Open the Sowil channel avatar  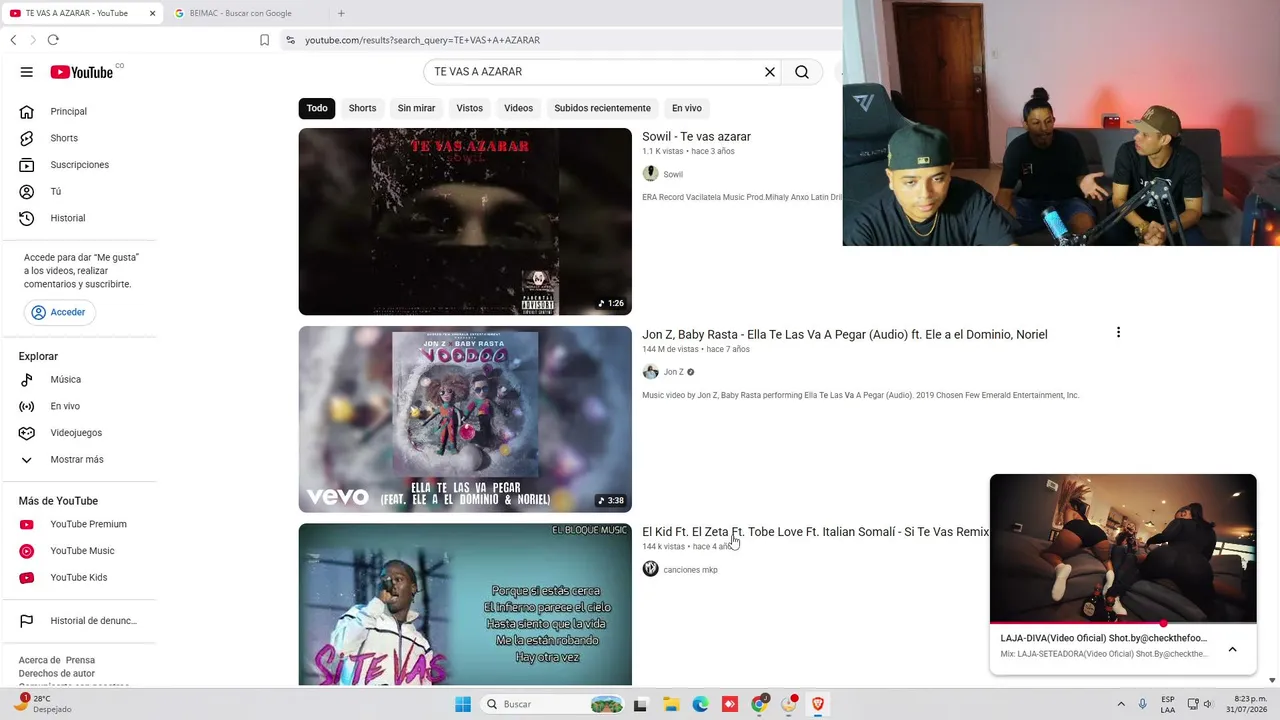pos(650,174)
